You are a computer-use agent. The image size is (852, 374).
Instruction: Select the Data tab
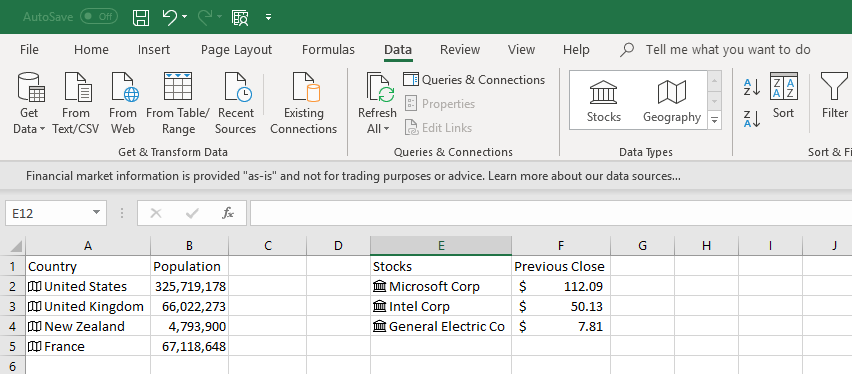[x=398, y=49]
